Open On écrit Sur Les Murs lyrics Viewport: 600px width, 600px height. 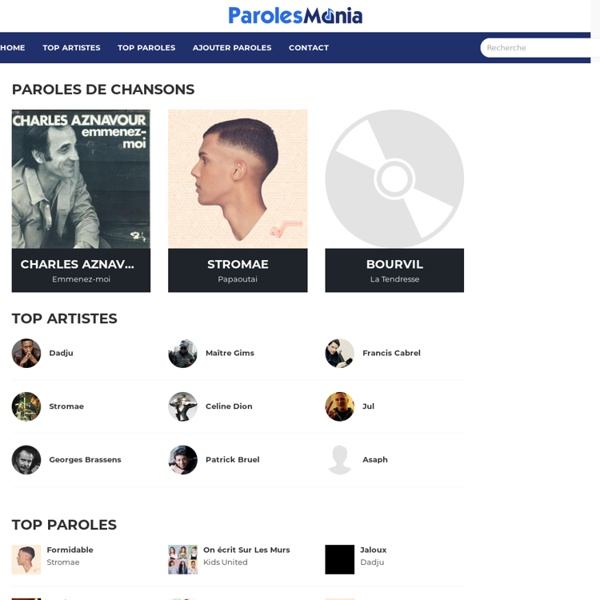point(246,550)
